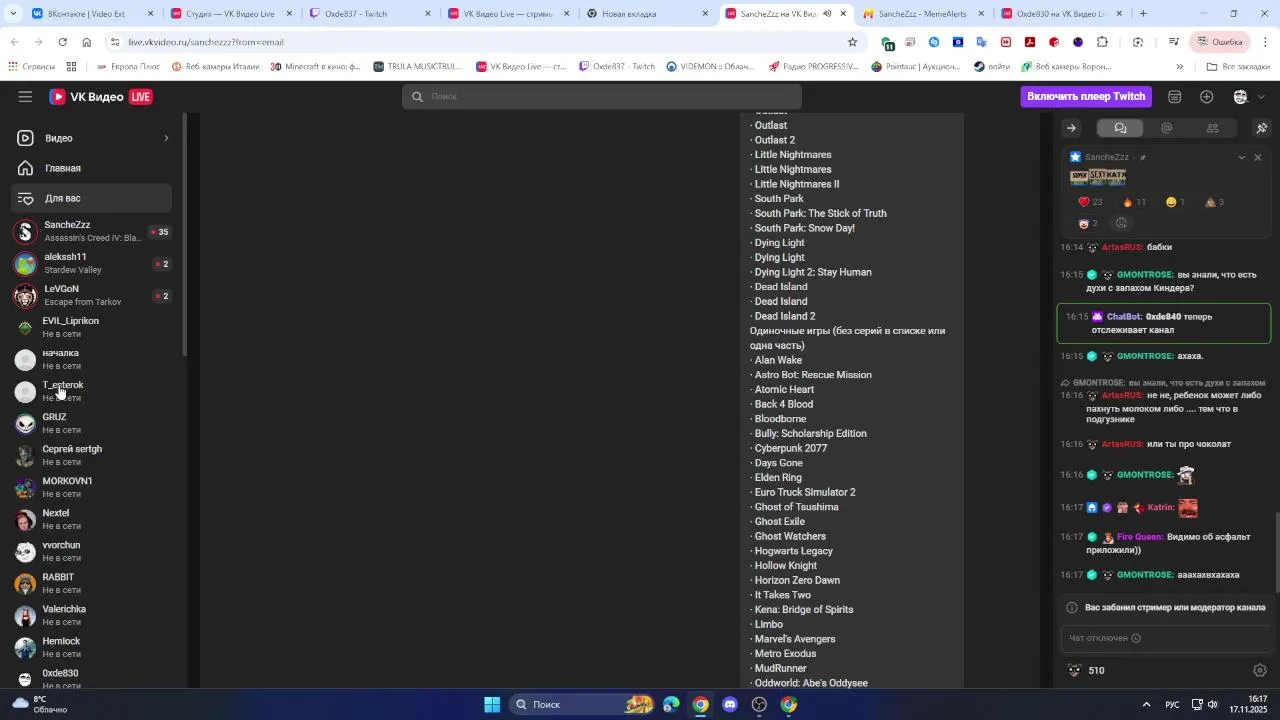Bookmark page with the star icon in address bar
Screen dimensions: 1280x720
852,42
